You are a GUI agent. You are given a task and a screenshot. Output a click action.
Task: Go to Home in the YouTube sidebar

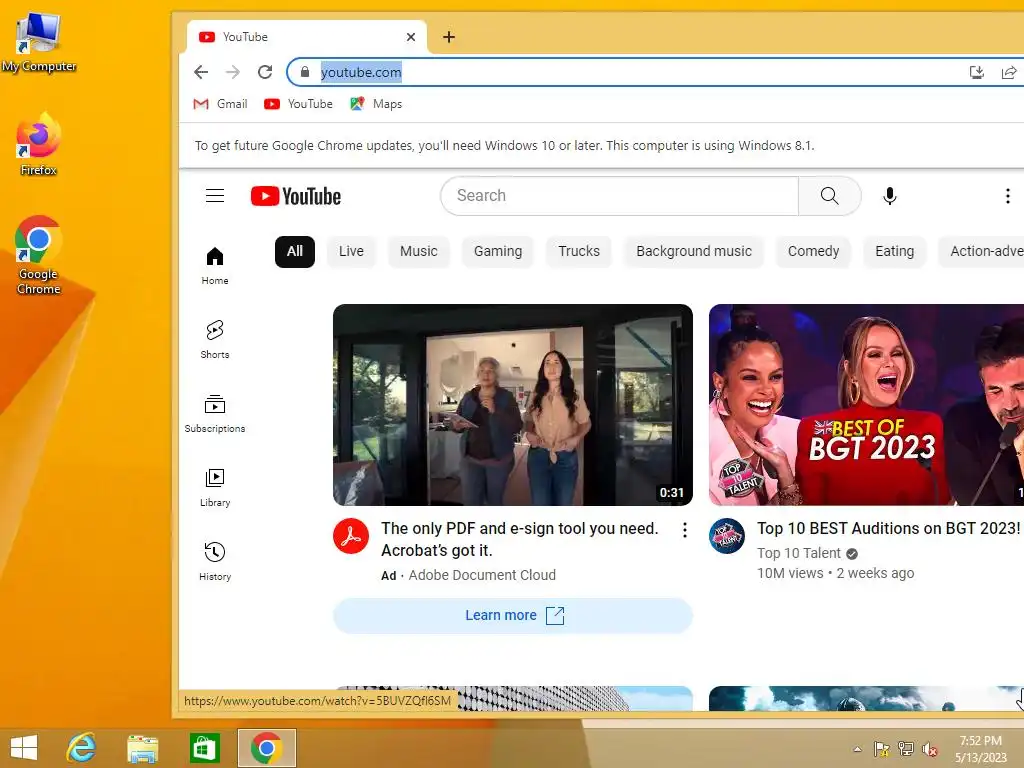tap(215, 266)
